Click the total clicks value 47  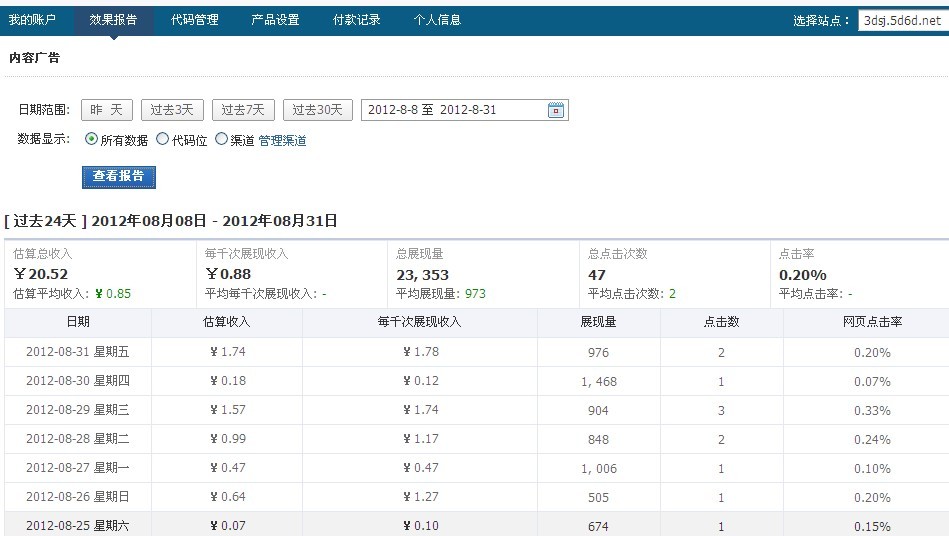[x=597, y=275]
